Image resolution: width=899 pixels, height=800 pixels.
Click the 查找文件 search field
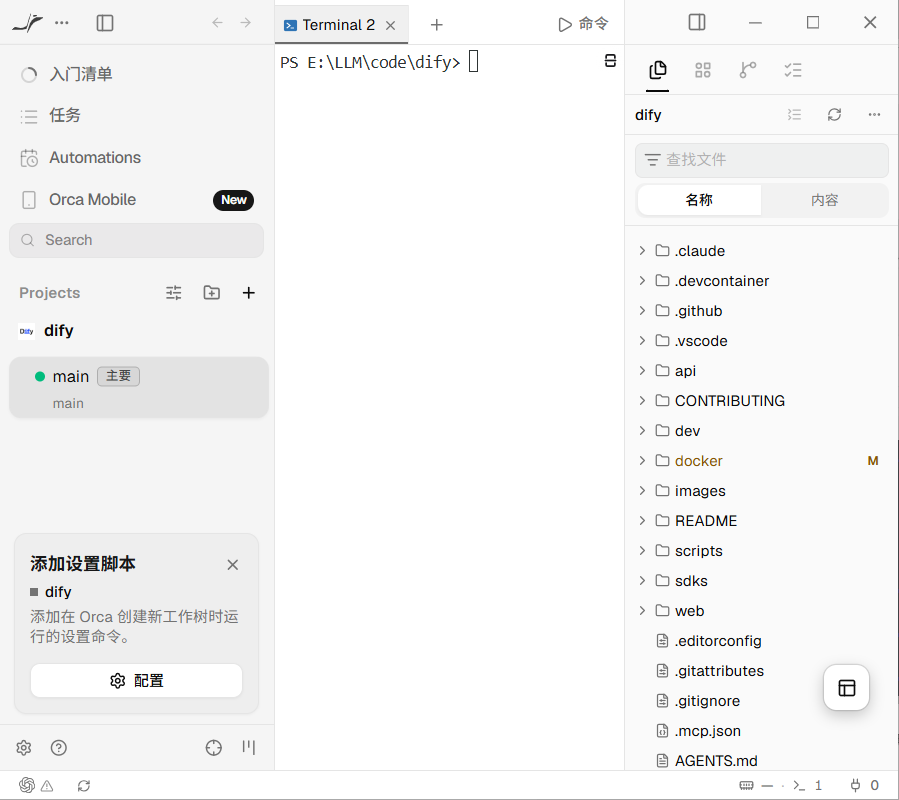(x=761, y=160)
